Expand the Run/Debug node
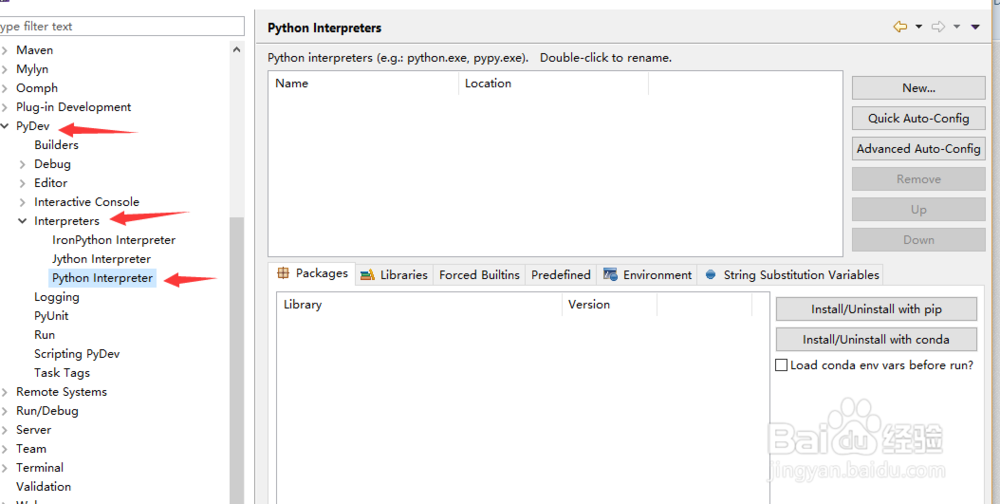Screen dimensions: 1000x504 (x=4, y=411)
